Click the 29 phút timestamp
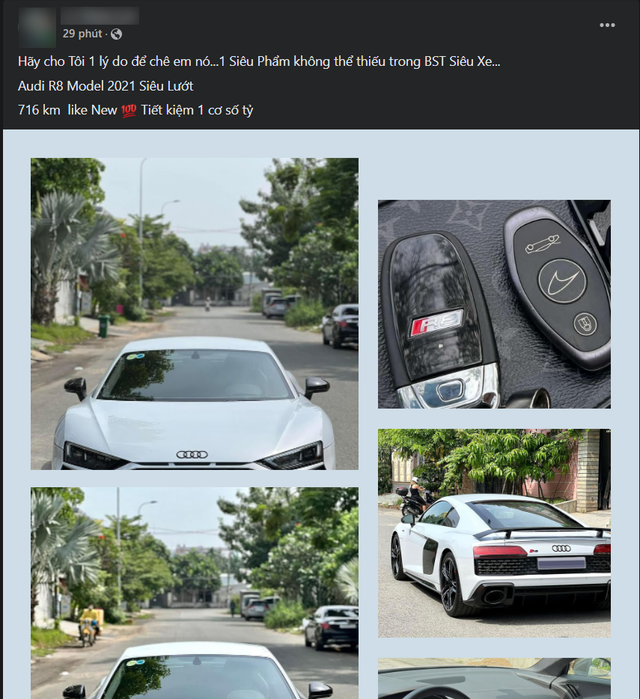The width and height of the screenshot is (640, 699). pyautogui.click(x=82, y=34)
